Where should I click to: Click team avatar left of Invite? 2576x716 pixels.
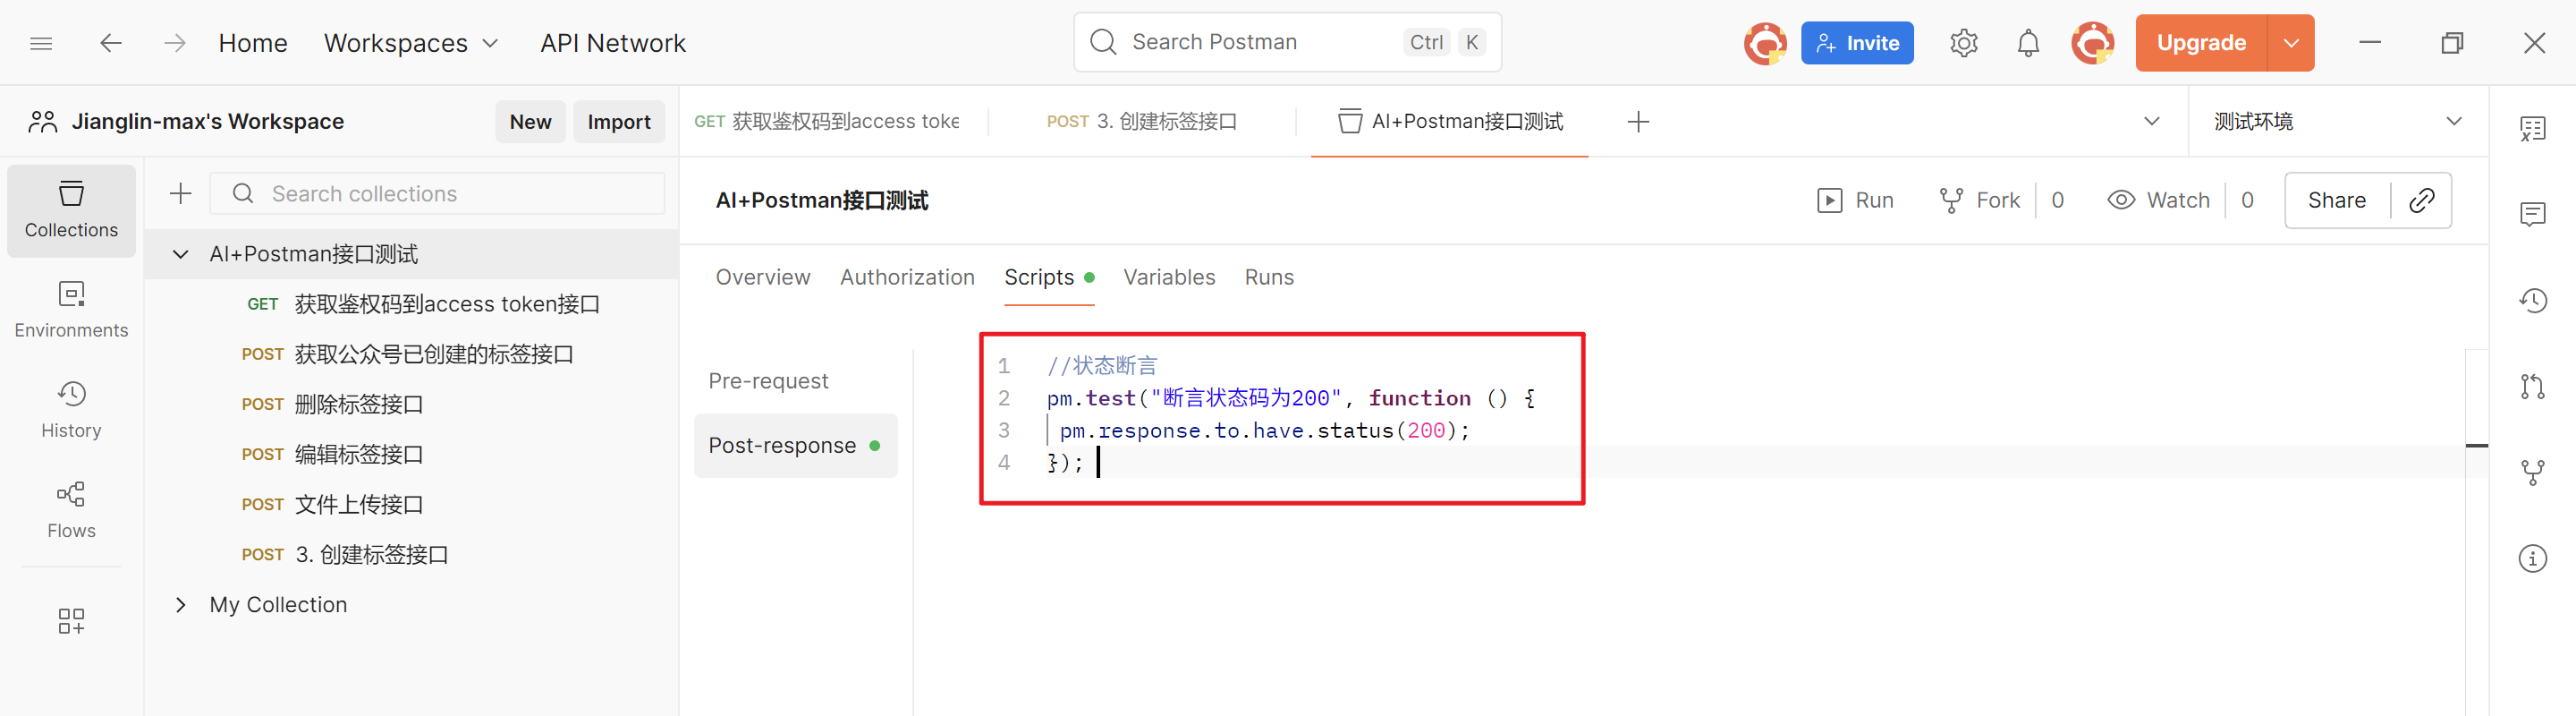1765,43
